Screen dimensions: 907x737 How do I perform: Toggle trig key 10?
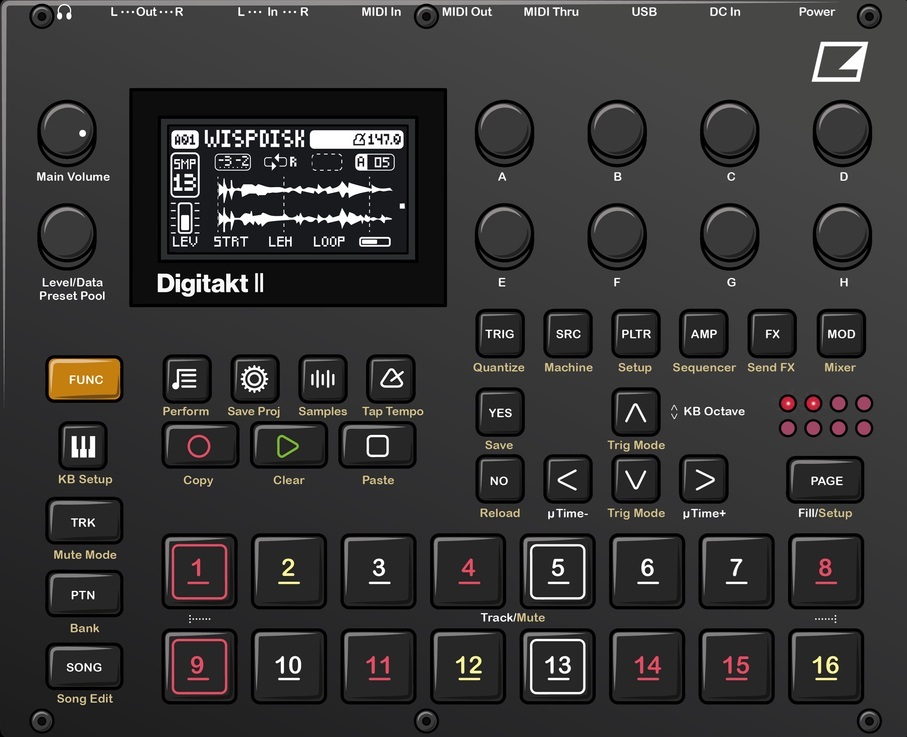click(288, 666)
